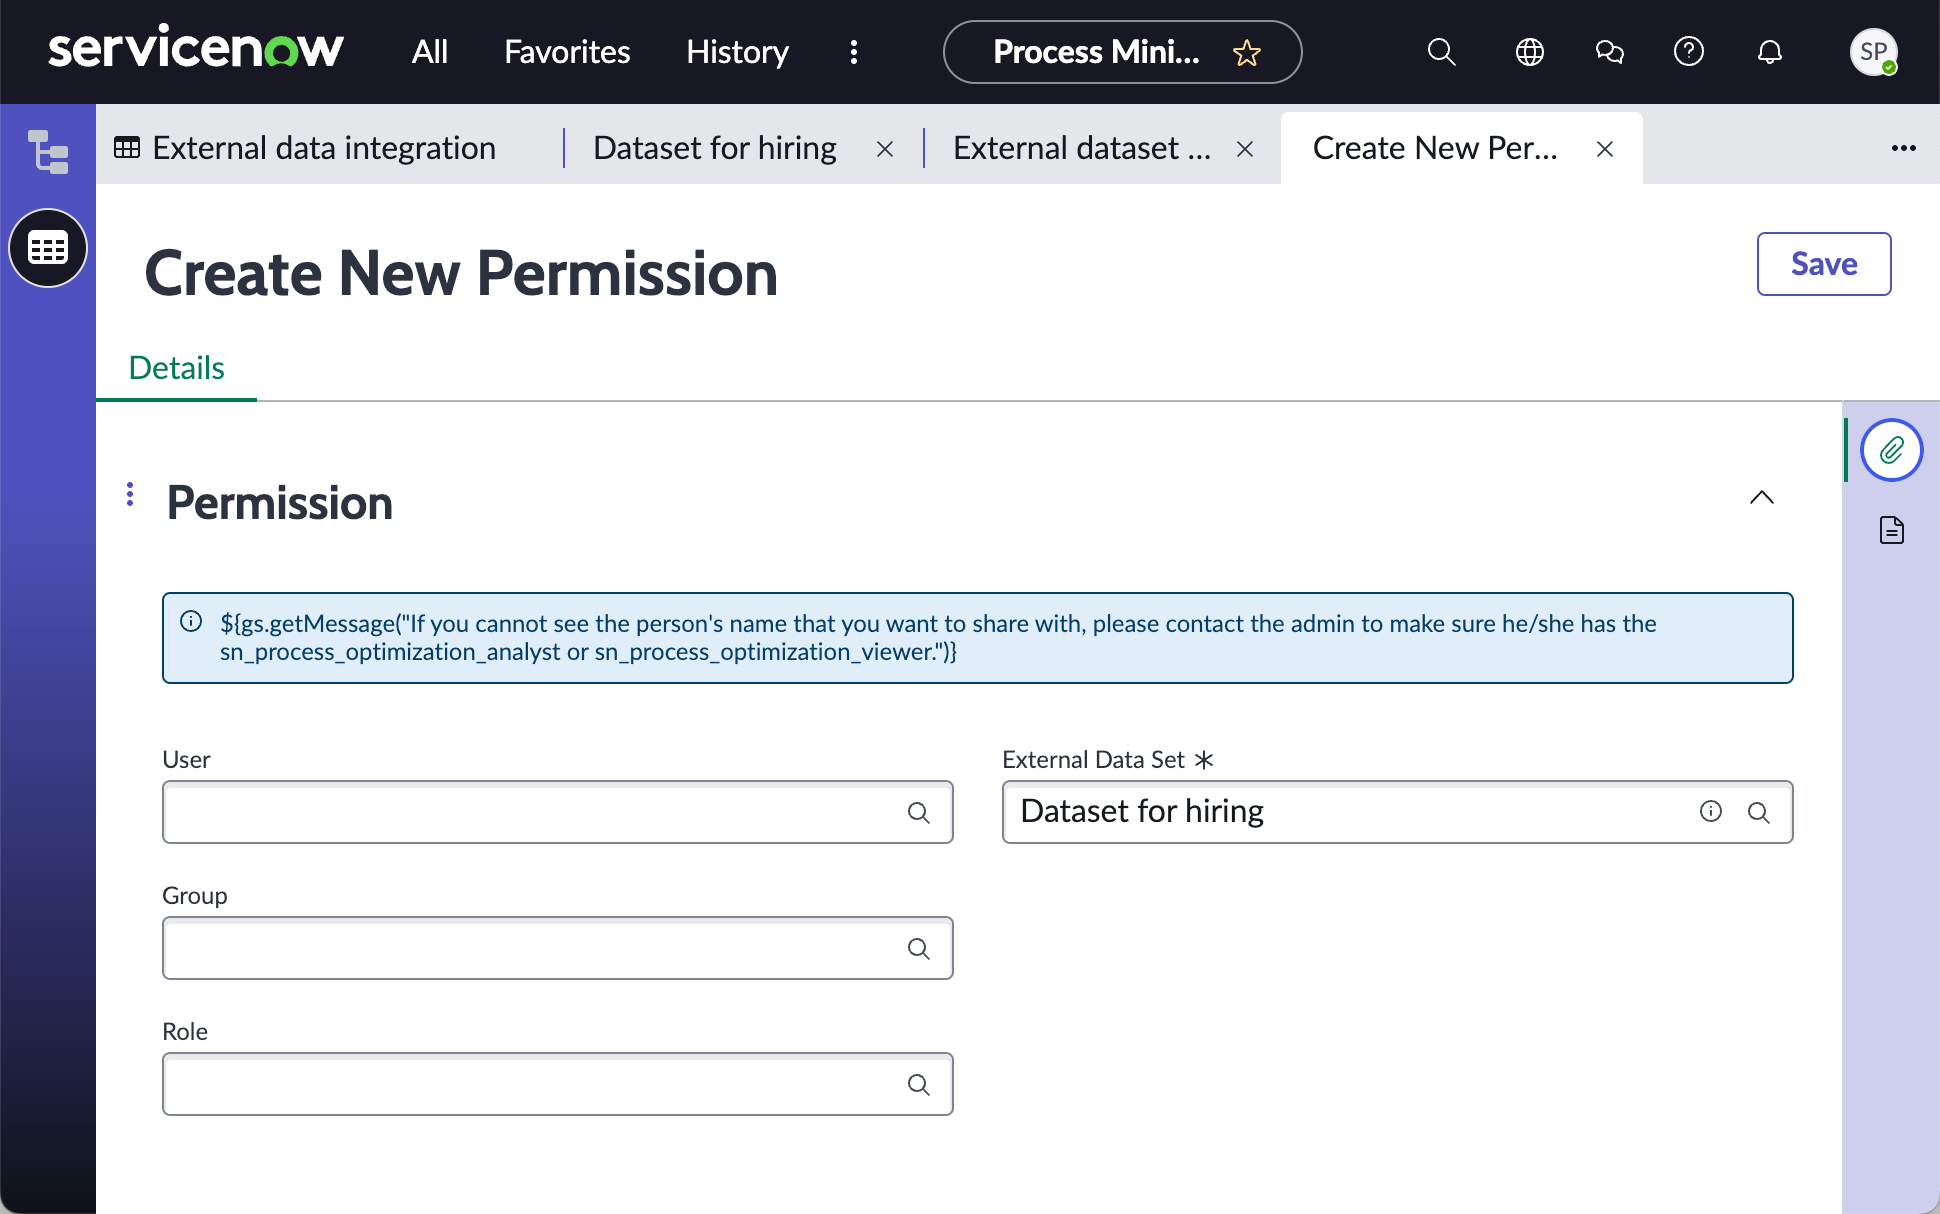This screenshot has height=1214, width=1940.
Task: Open the document template sidebar icon
Action: coord(1891,530)
